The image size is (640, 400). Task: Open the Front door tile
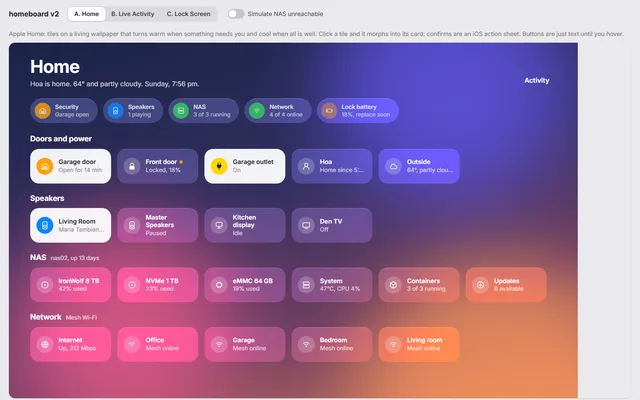tap(158, 166)
